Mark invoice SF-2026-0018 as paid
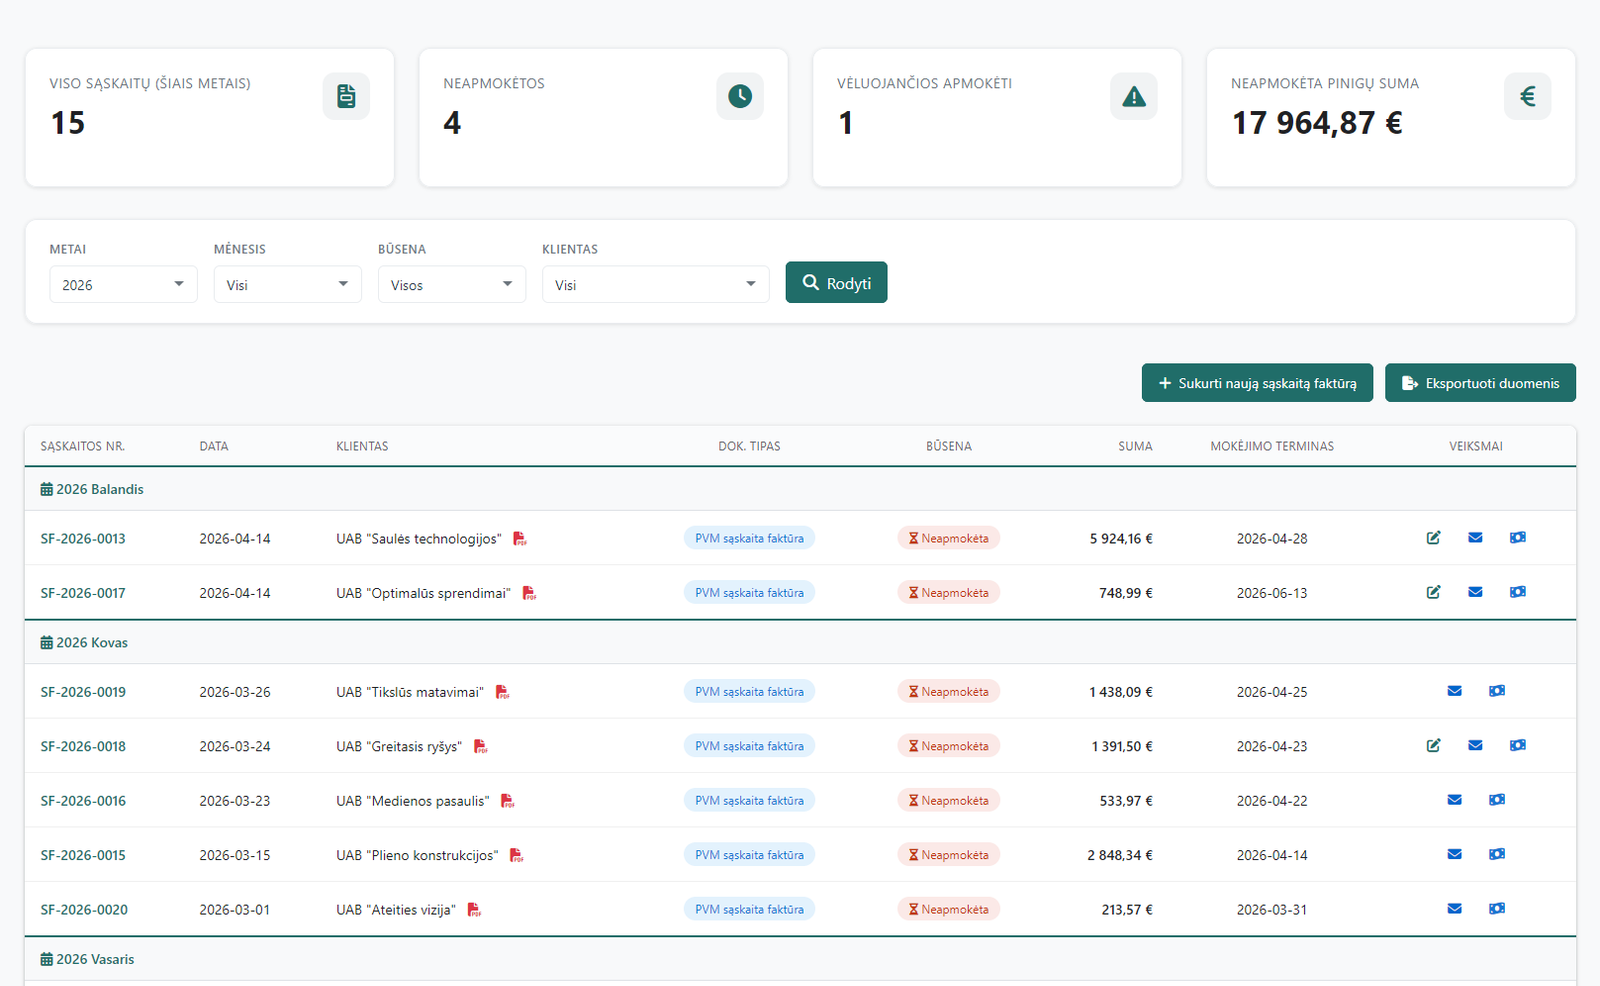 pos(1517,745)
